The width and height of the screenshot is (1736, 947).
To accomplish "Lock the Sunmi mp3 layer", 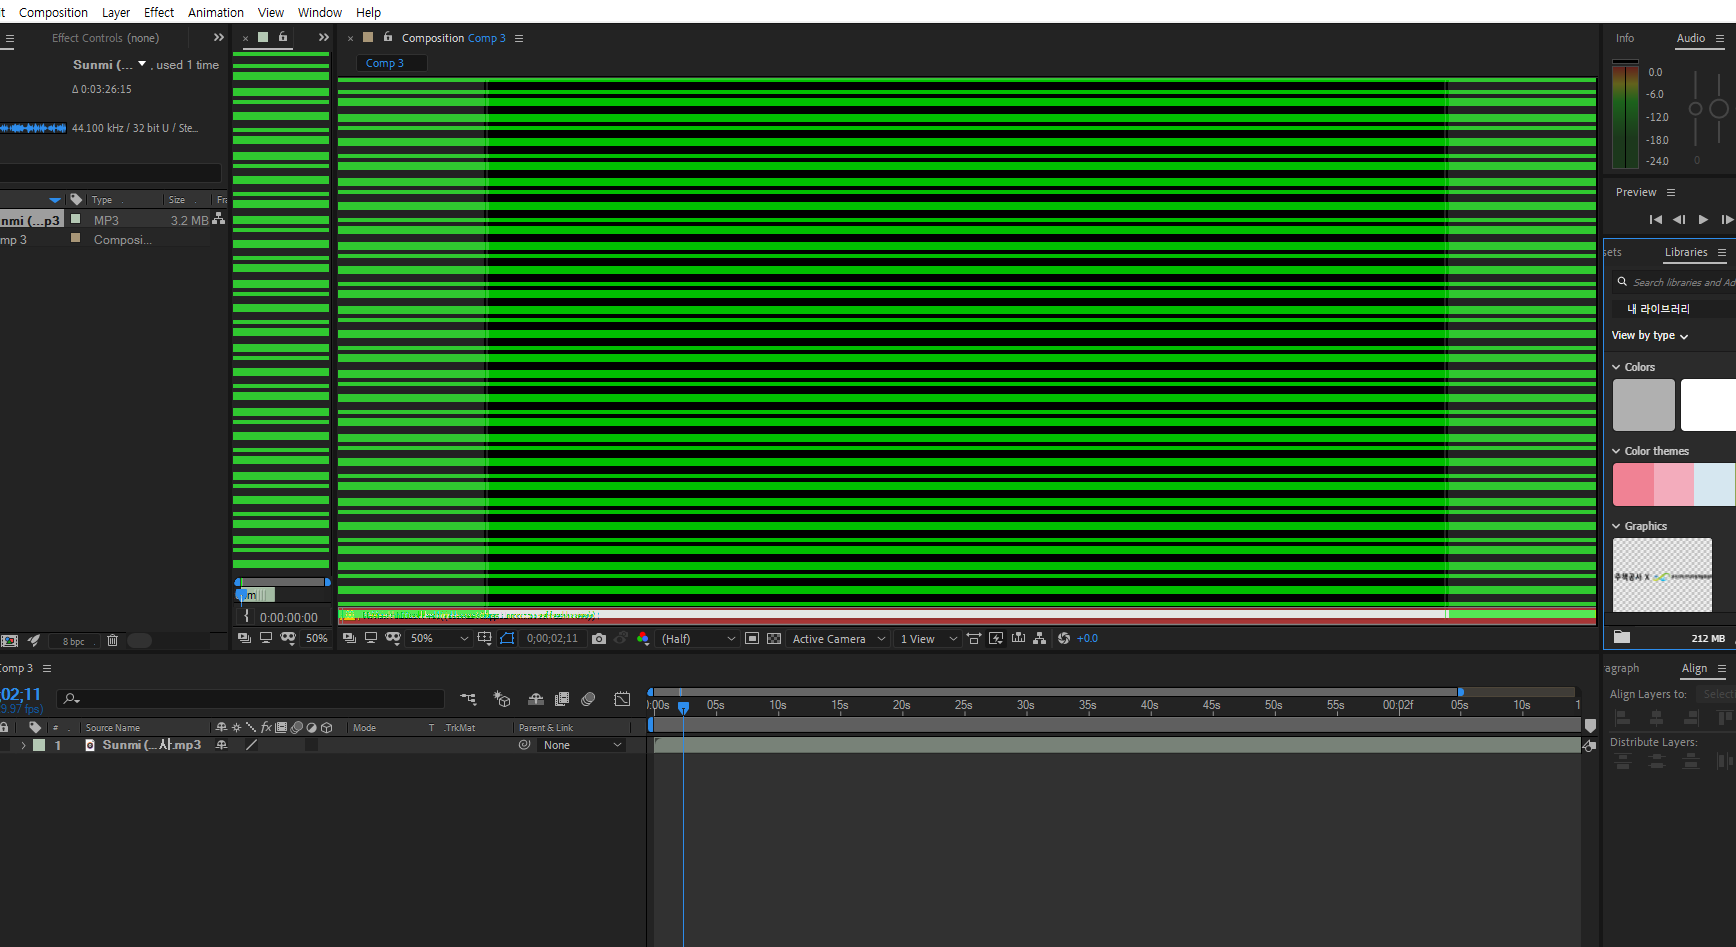I will 5,745.
